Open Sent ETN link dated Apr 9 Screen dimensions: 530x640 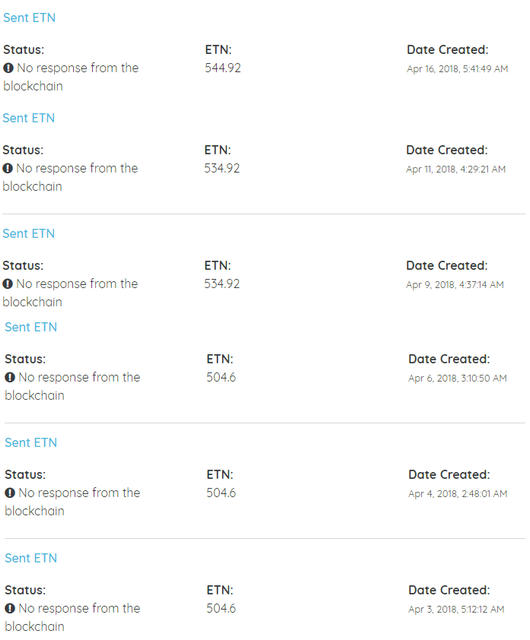click(29, 233)
